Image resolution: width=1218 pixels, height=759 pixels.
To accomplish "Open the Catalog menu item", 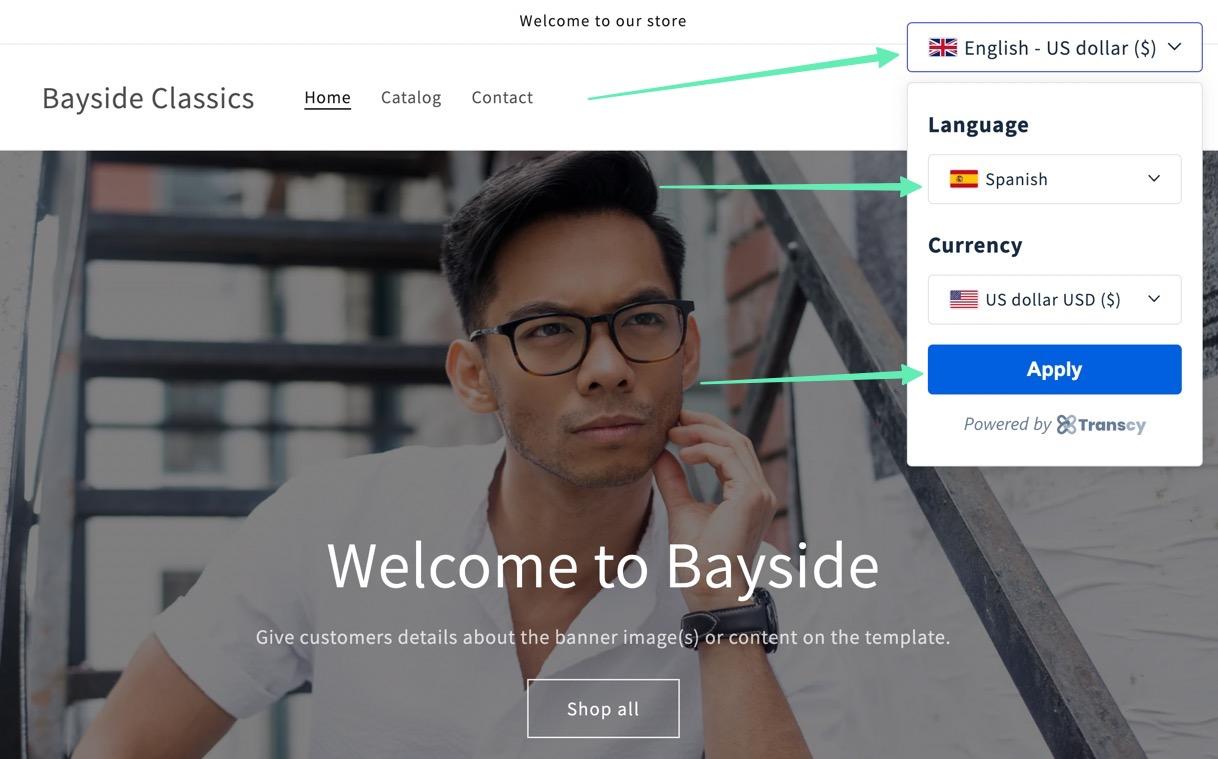I will coord(411,97).
